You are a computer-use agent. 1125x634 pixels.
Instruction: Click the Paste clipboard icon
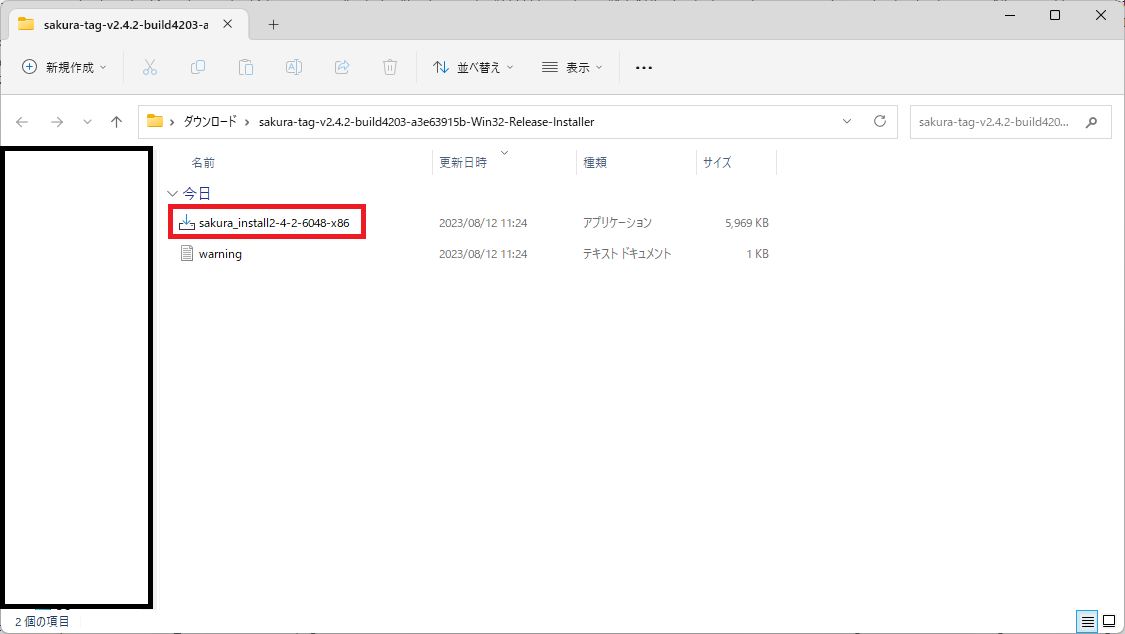(246, 67)
